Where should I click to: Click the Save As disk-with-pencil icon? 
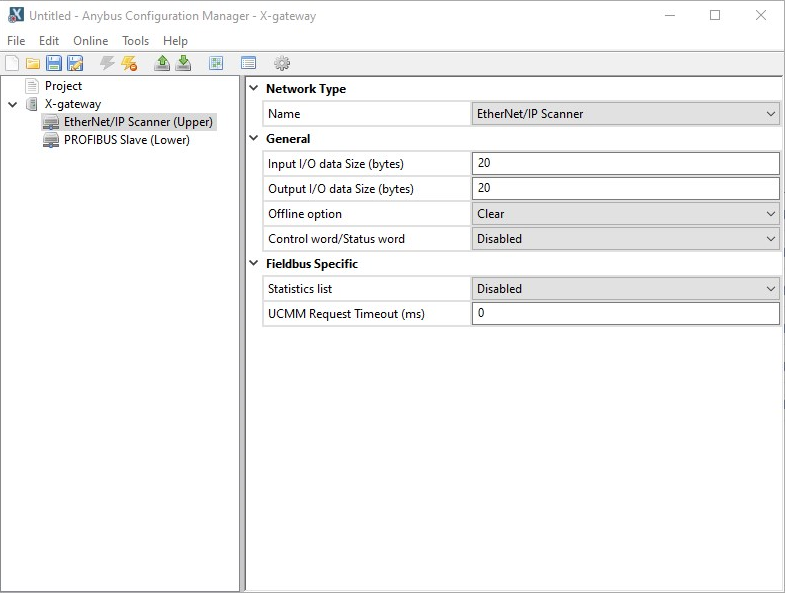point(75,63)
